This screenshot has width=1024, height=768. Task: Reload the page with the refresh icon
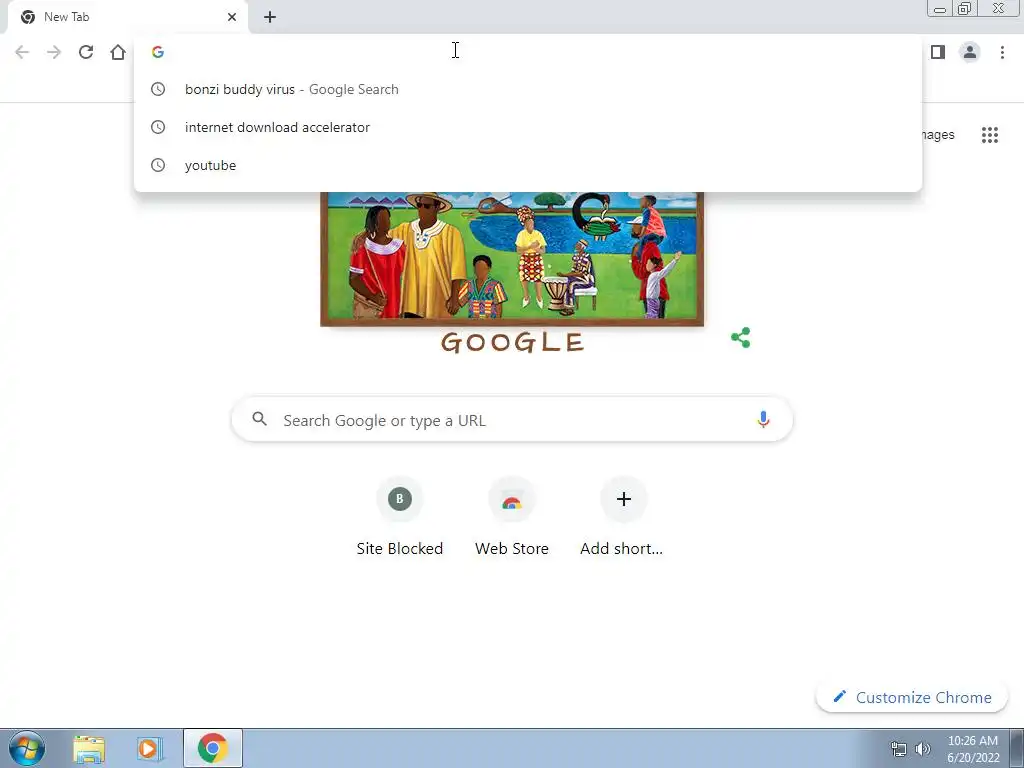(86, 52)
